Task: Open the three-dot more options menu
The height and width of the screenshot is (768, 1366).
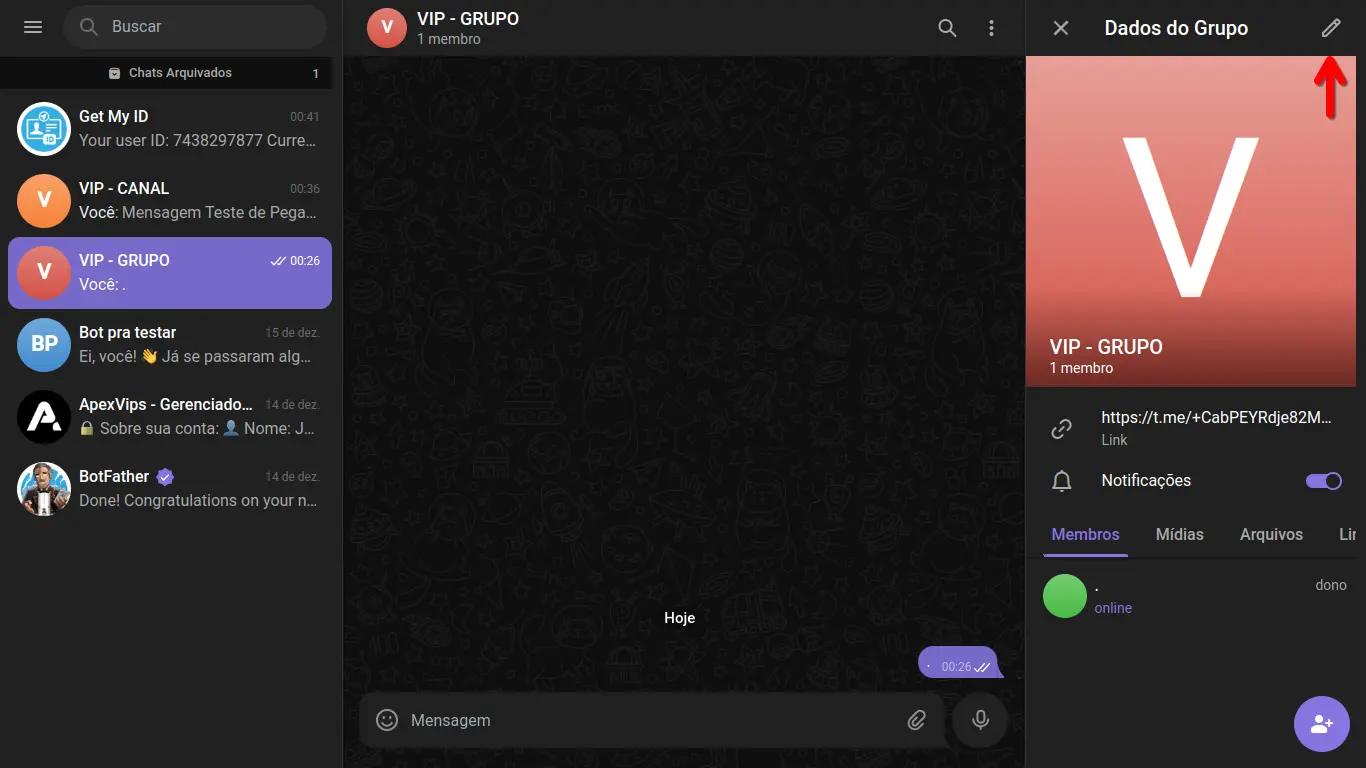Action: [991, 28]
